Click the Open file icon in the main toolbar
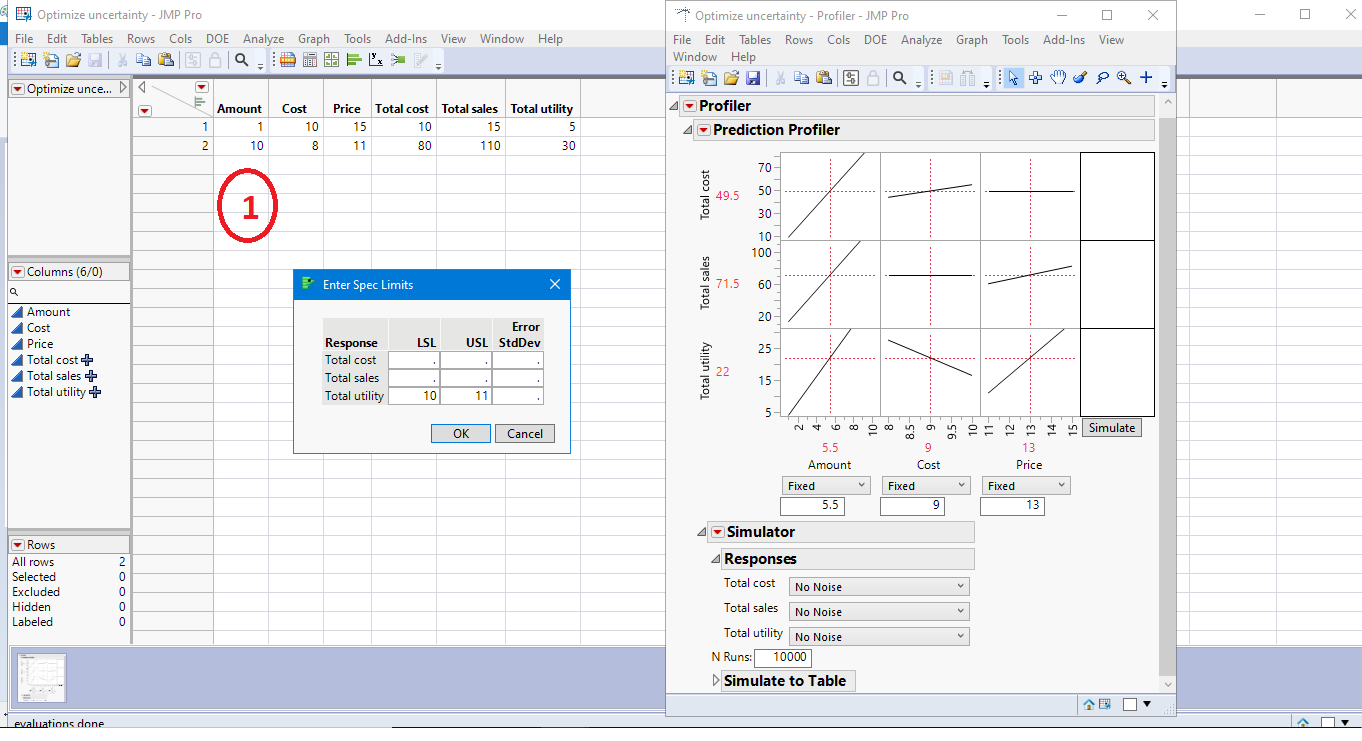The image size is (1362, 741). click(x=73, y=59)
